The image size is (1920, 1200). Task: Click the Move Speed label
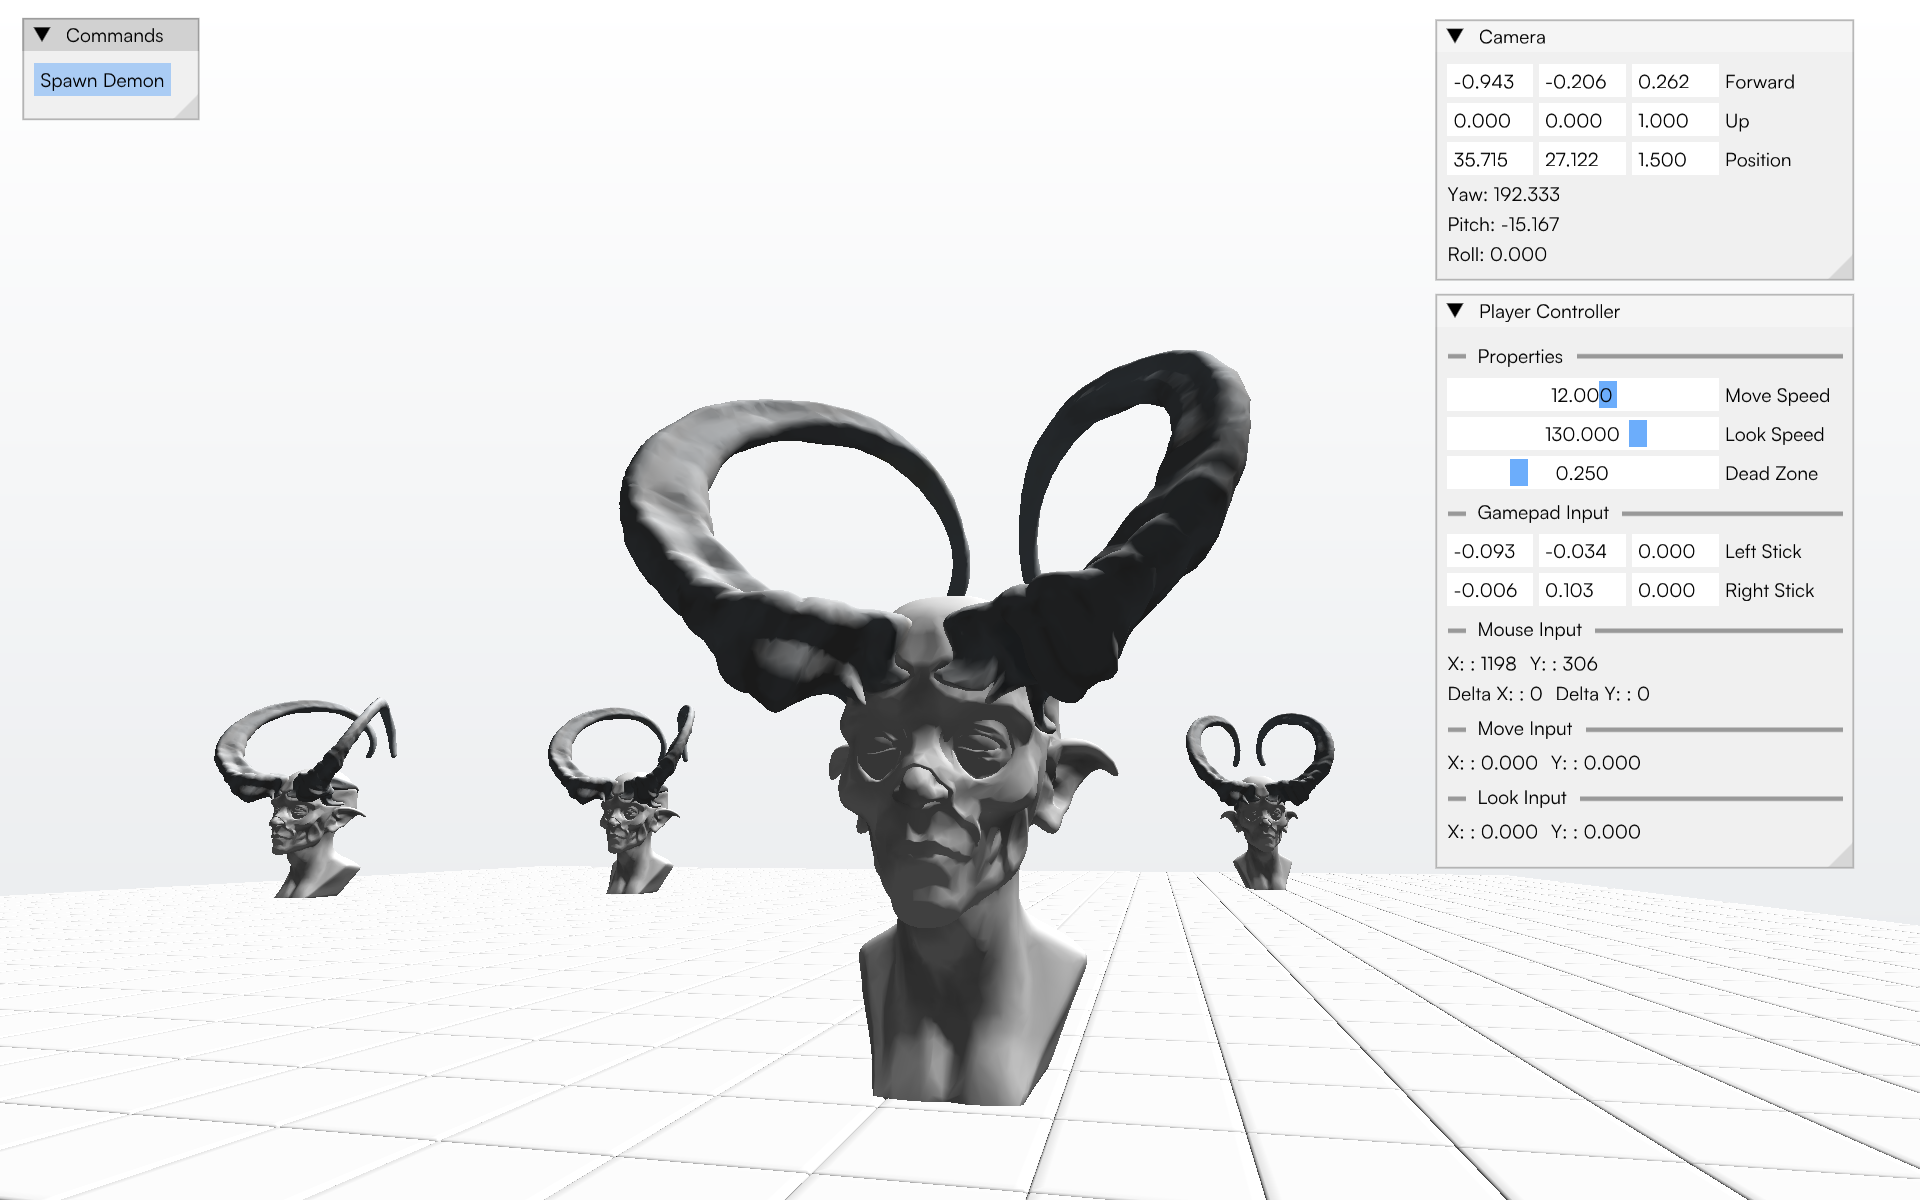point(1777,395)
